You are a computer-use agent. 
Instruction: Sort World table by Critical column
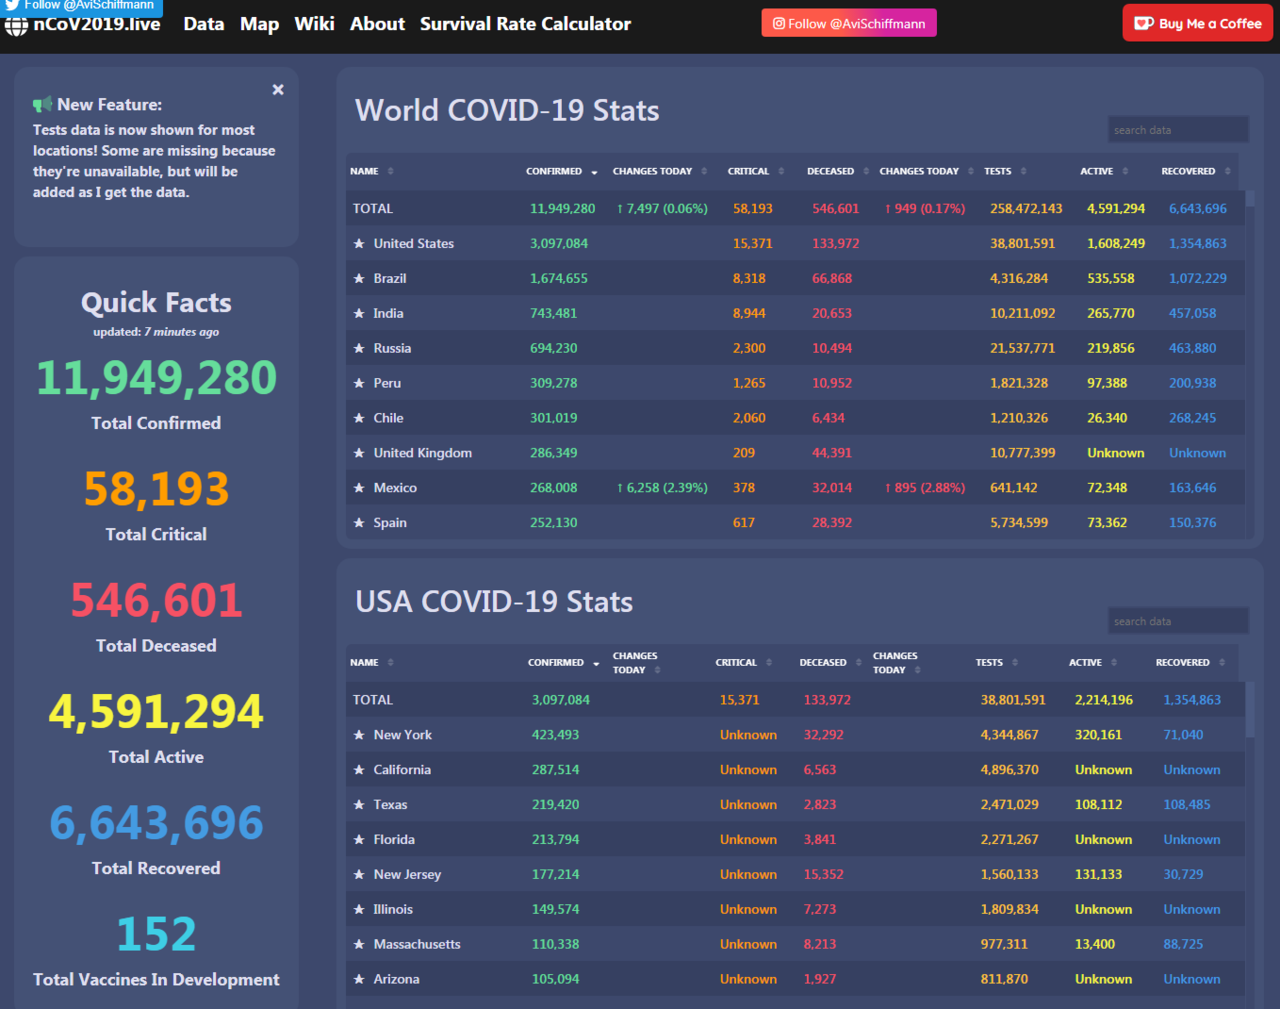tap(756, 171)
